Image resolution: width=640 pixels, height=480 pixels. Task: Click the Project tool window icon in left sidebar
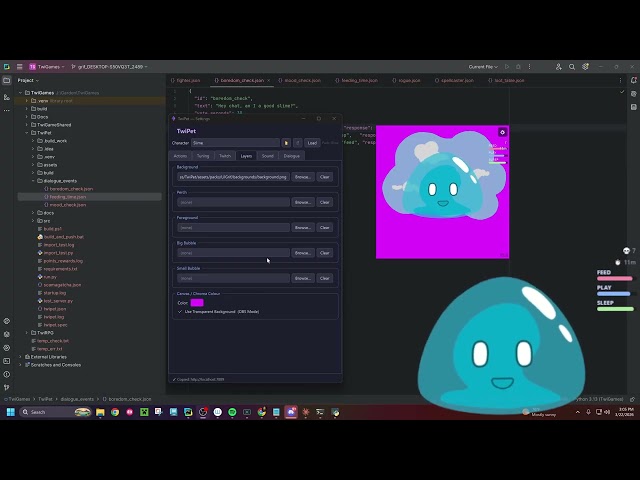[x=7, y=81]
